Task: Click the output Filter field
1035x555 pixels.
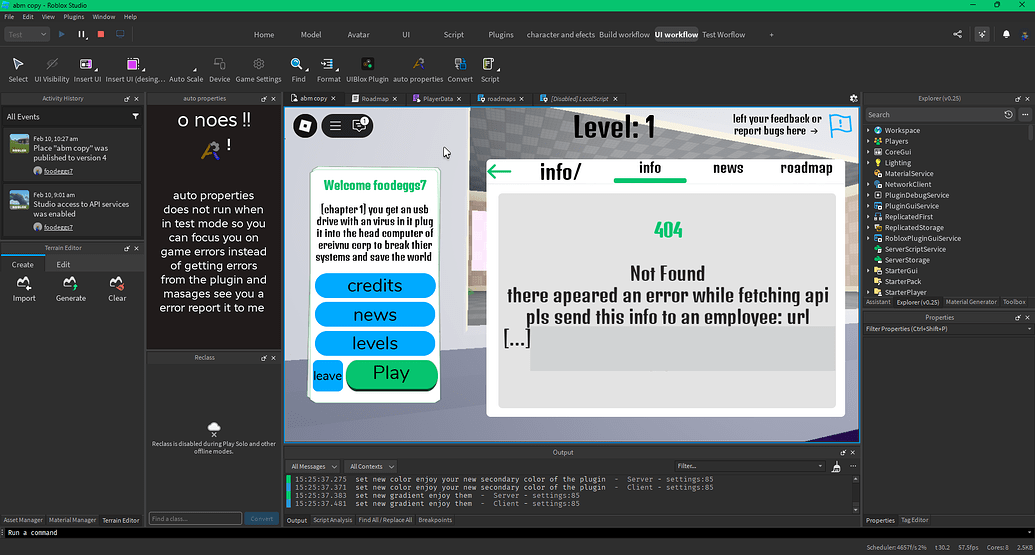Action: click(750, 466)
